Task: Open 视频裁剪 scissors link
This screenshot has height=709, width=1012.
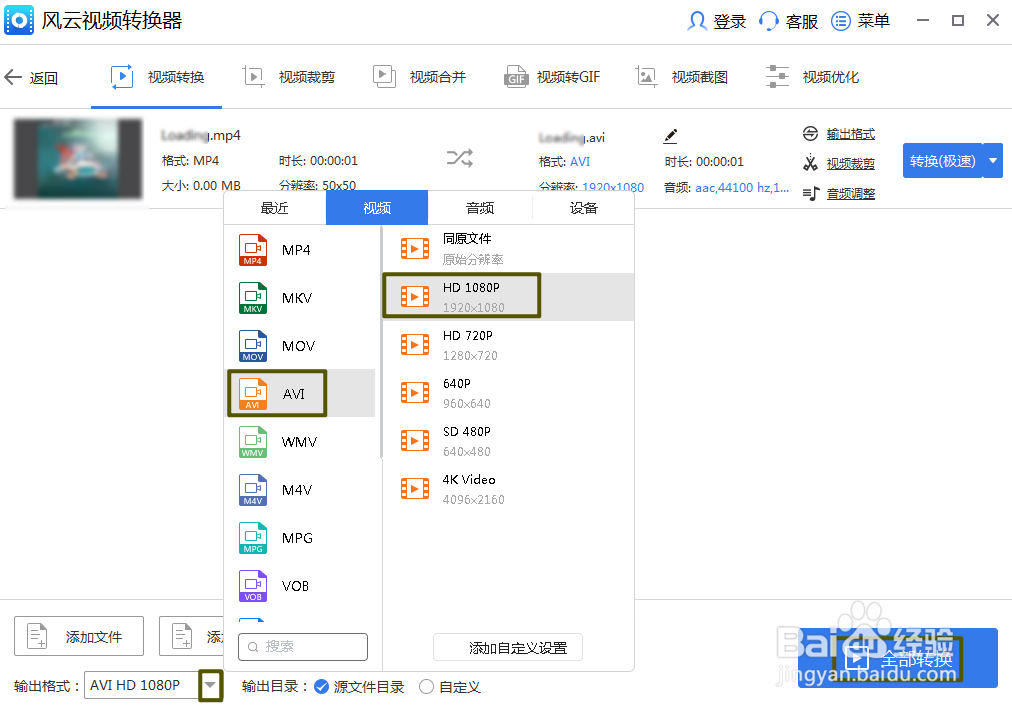Action: 851,164
